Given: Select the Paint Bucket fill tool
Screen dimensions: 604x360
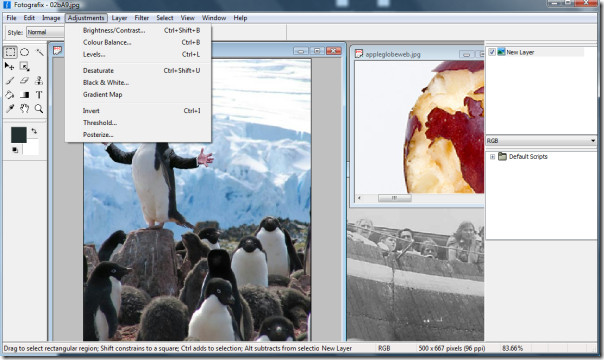Looking at the screenshot, I should point(10,95).
